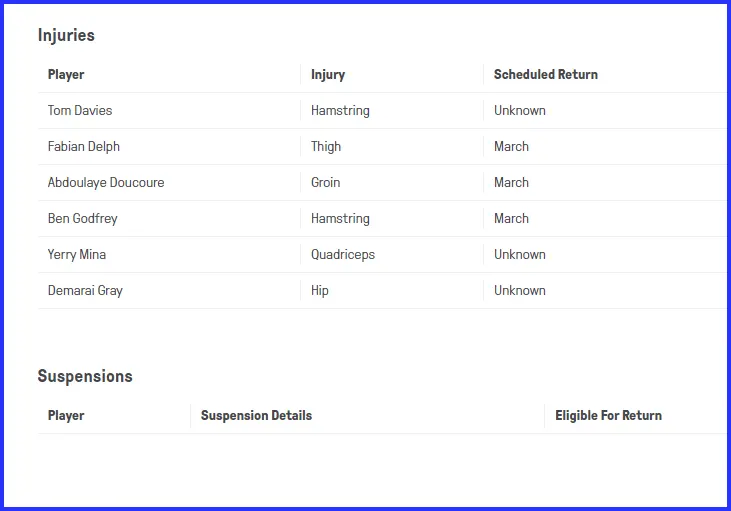Click the Suspensions section heading
Viewport: 731px width, 511px height.
click(x=85, y=376)
